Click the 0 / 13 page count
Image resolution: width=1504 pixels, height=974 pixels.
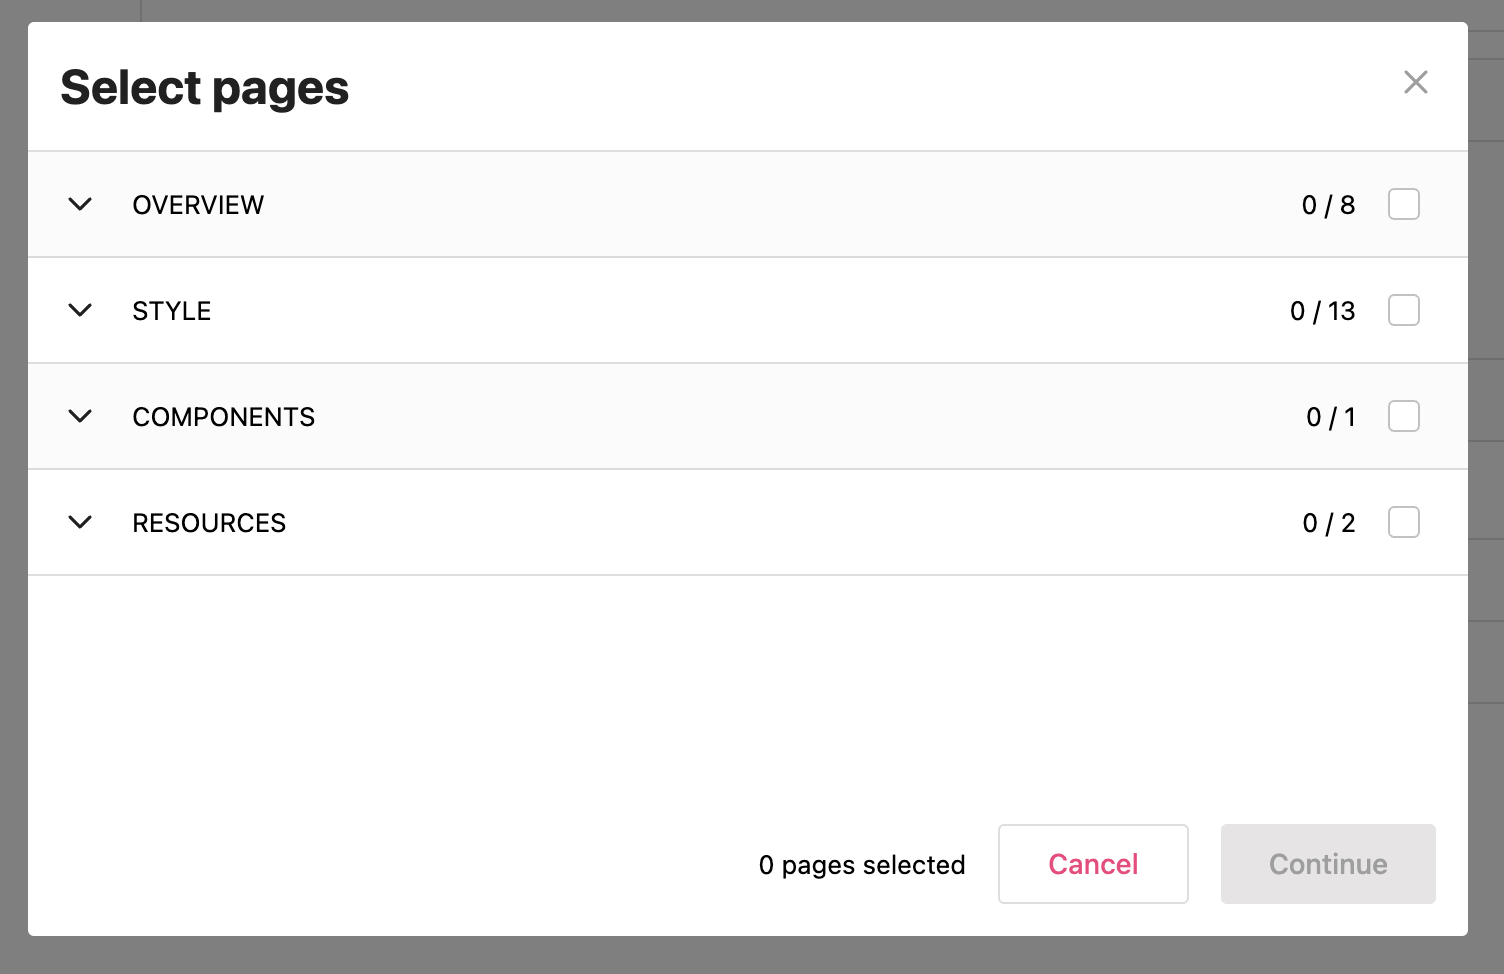point(1322,311)
